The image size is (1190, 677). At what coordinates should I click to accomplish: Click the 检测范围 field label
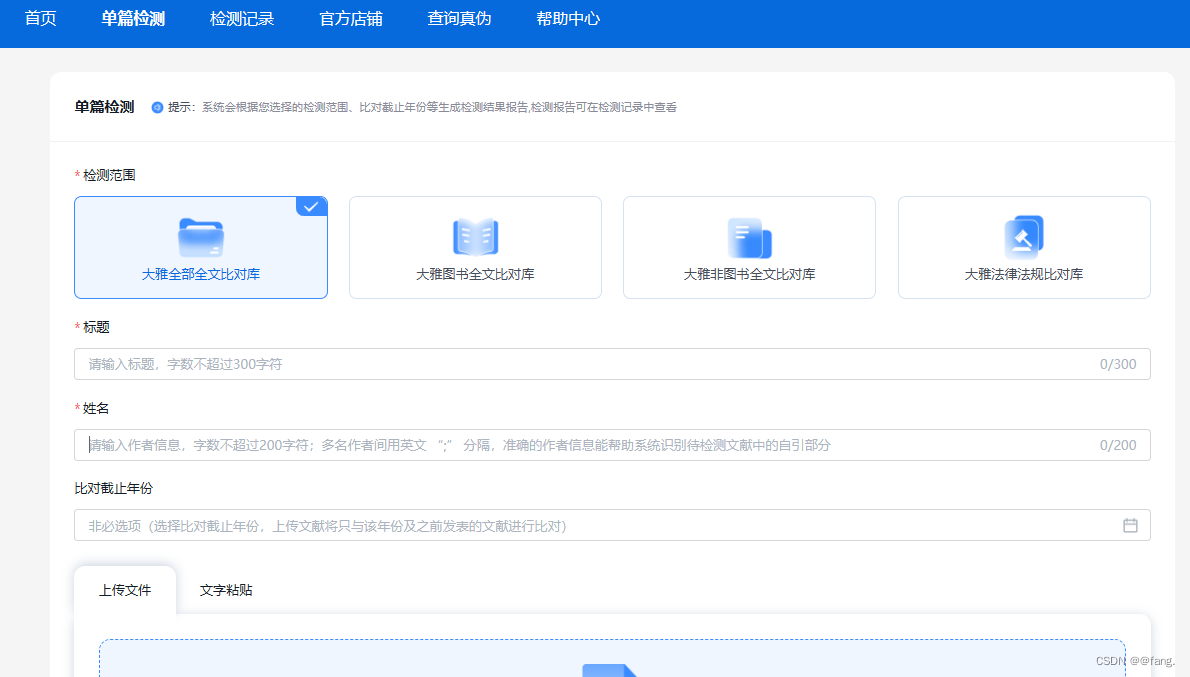pos(109,175)
